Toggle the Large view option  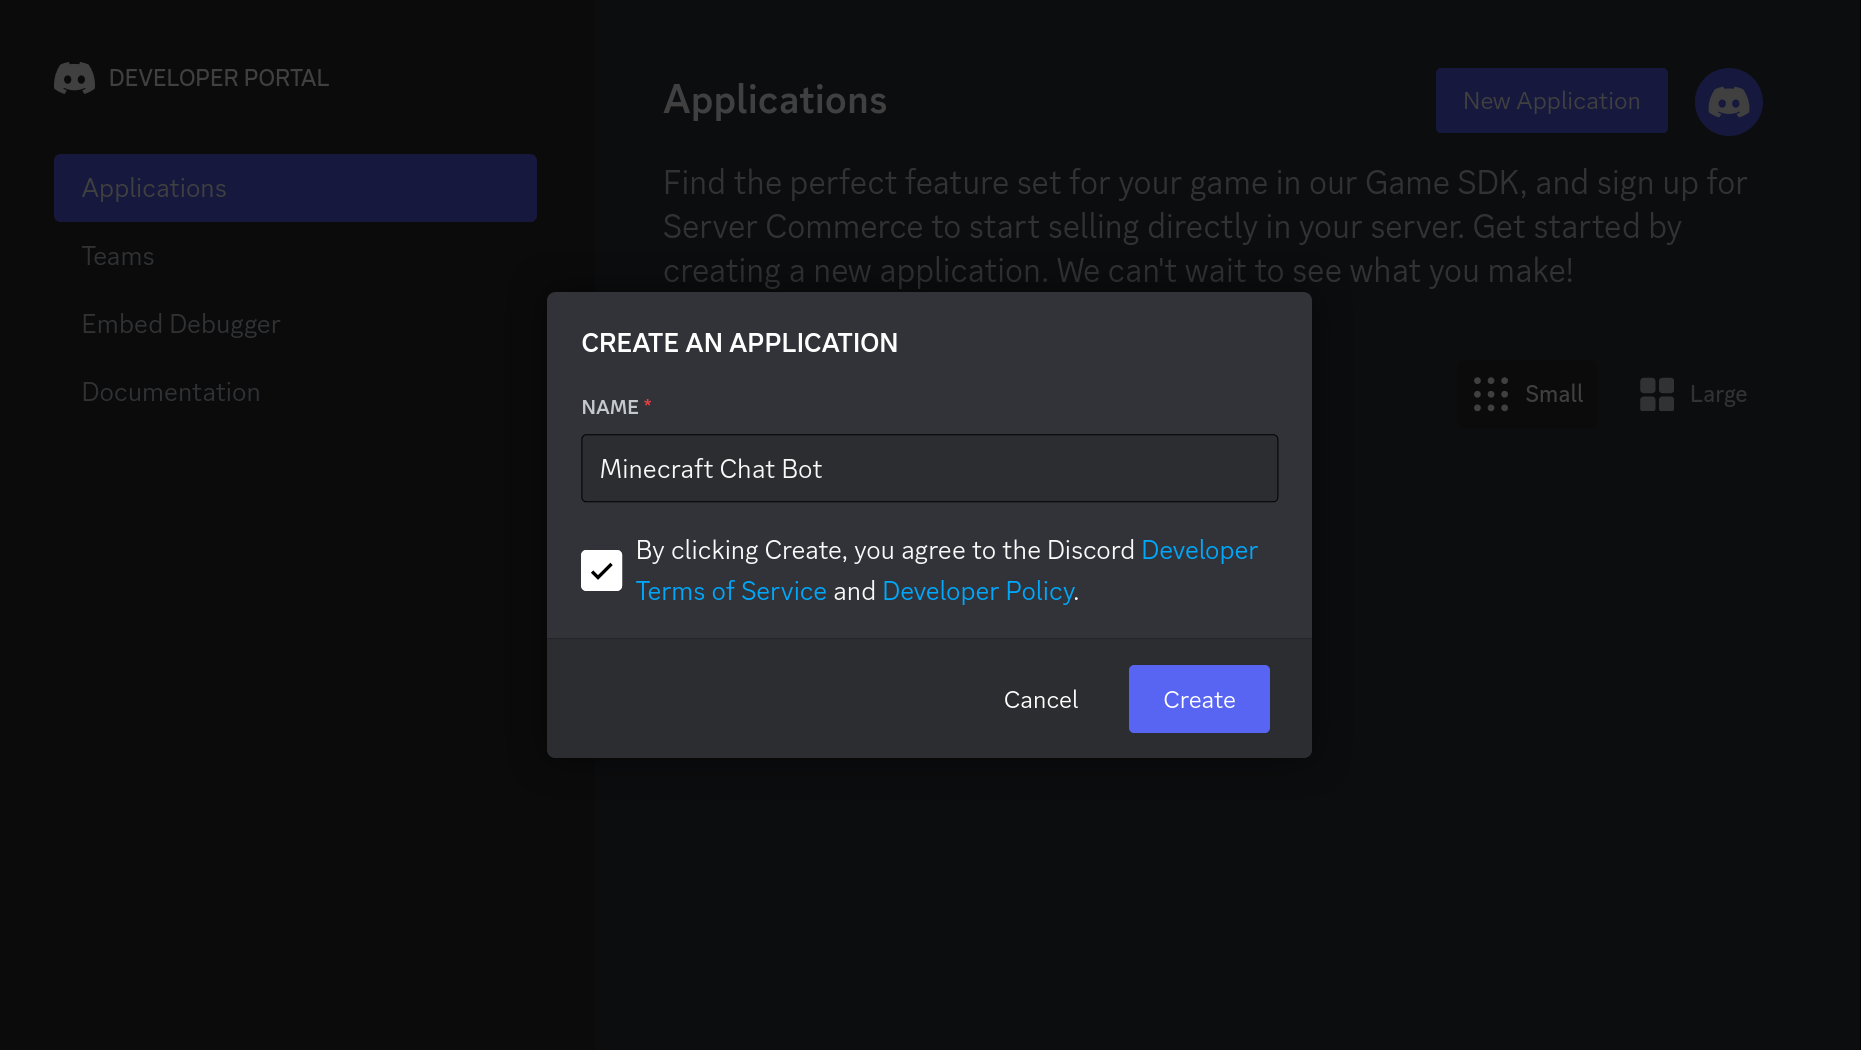(1694, 394)
